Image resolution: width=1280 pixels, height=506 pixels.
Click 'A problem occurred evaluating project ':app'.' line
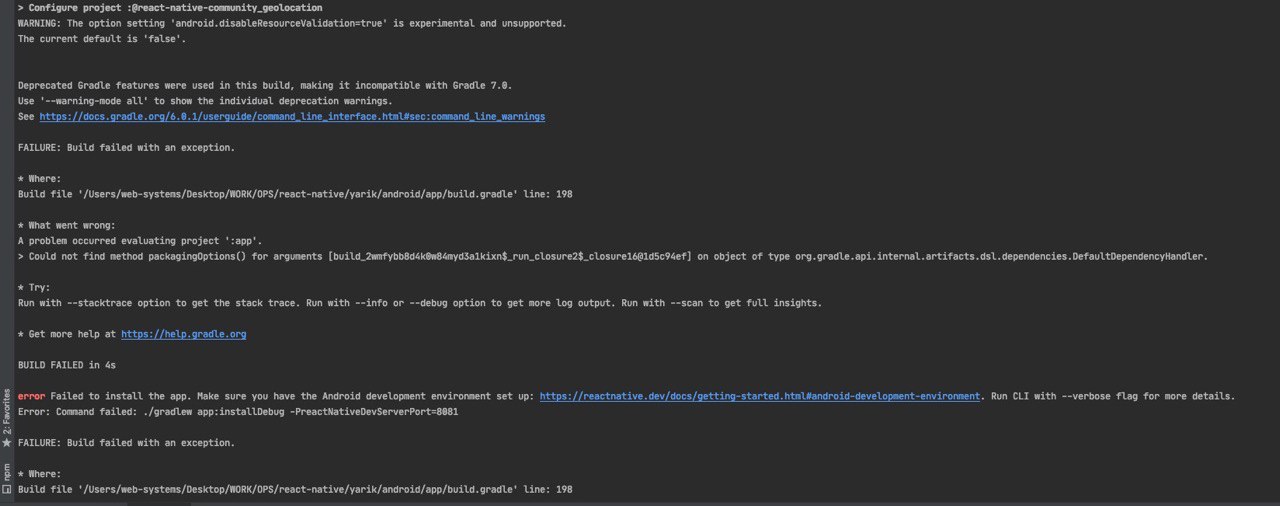click(x=140, y=241)
